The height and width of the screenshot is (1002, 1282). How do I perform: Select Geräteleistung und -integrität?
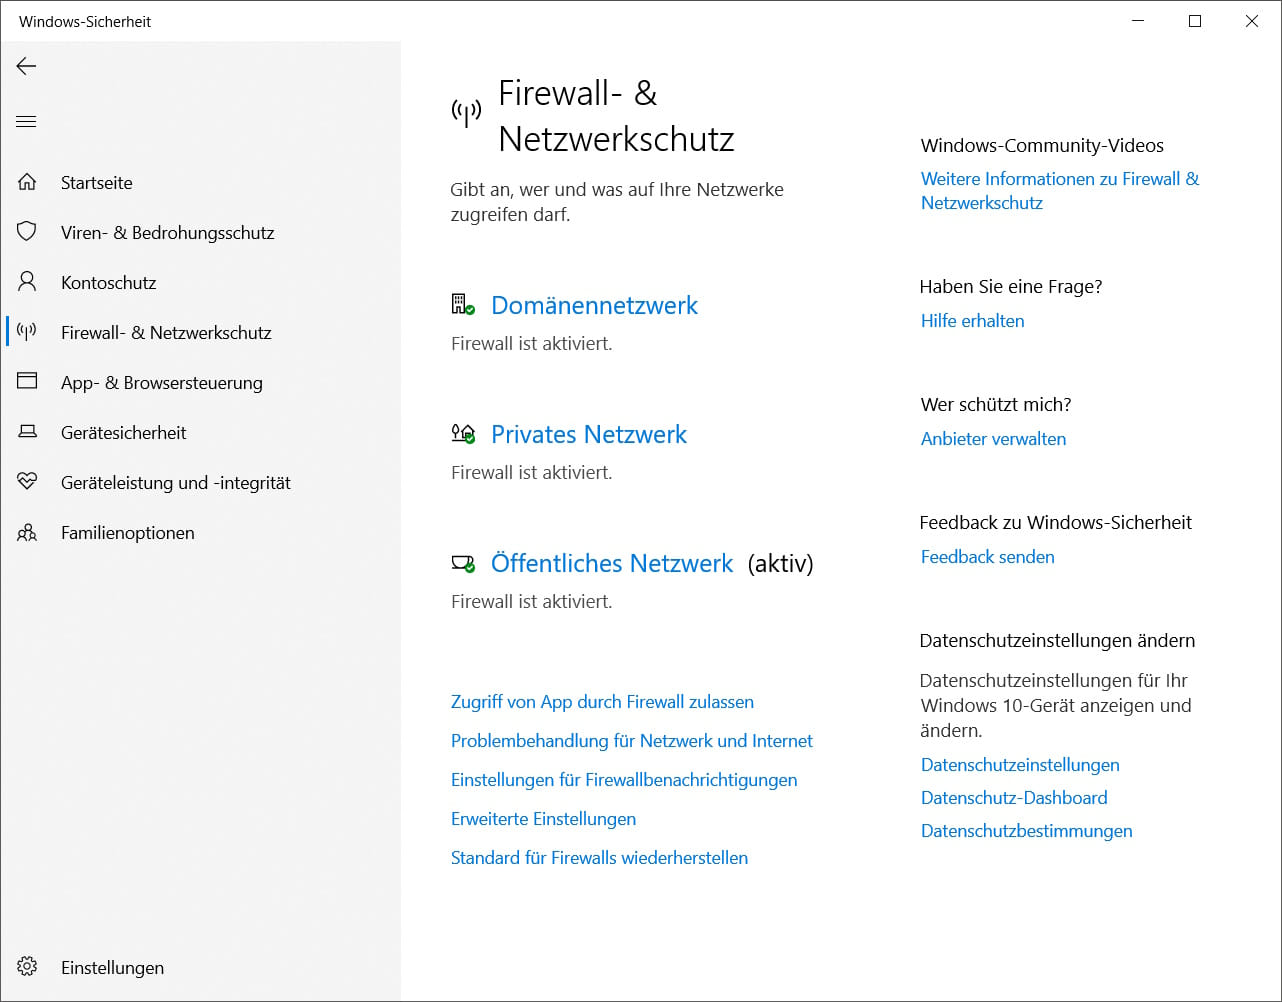pos(176,482)
